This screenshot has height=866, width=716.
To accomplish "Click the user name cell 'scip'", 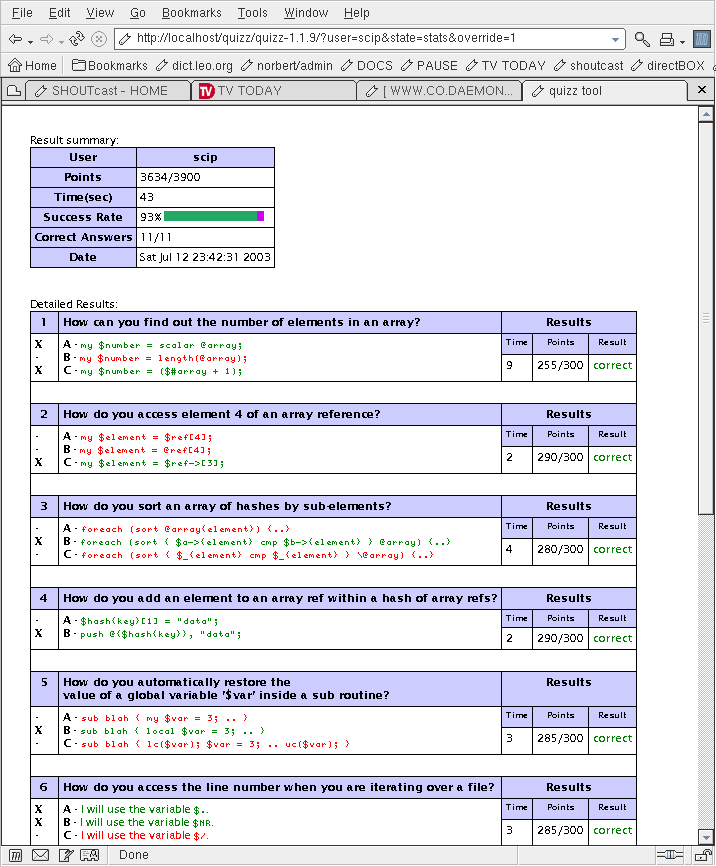I will click(205, 157).
